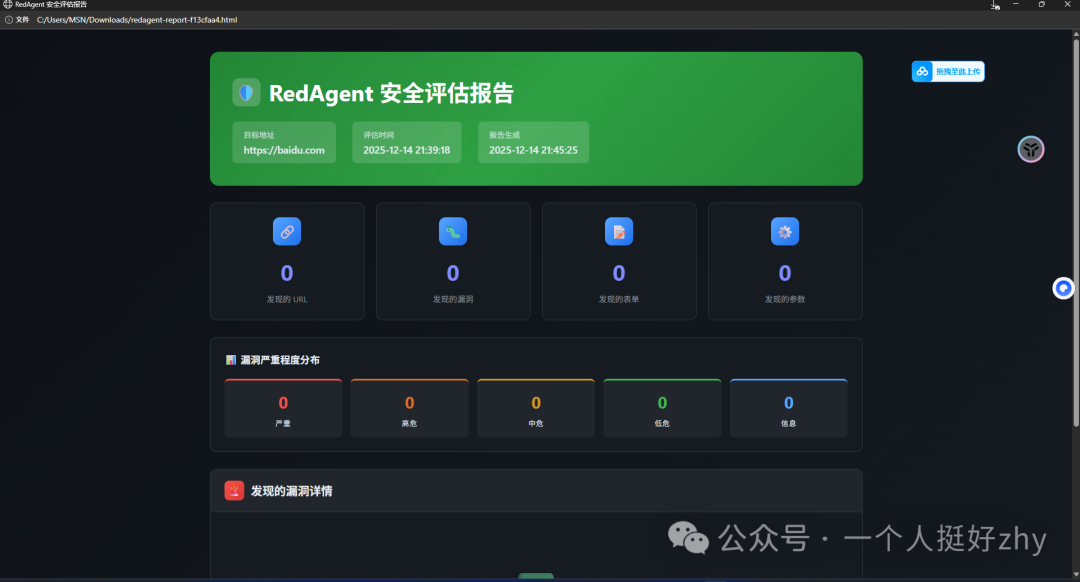The height and width of the screenshot is (582, 1080).
Task: Click the green progress bar at page bottom
Action: coord(536,576)
